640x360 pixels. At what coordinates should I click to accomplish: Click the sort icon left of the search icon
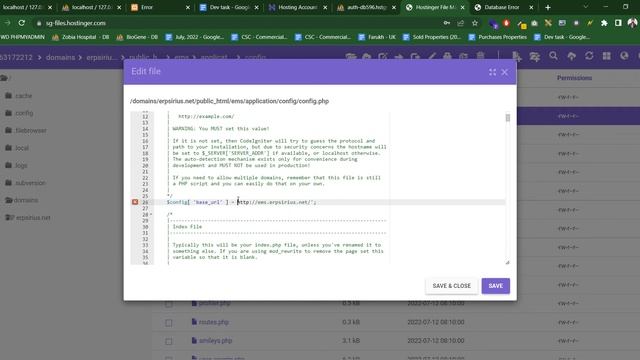(534, 56)
